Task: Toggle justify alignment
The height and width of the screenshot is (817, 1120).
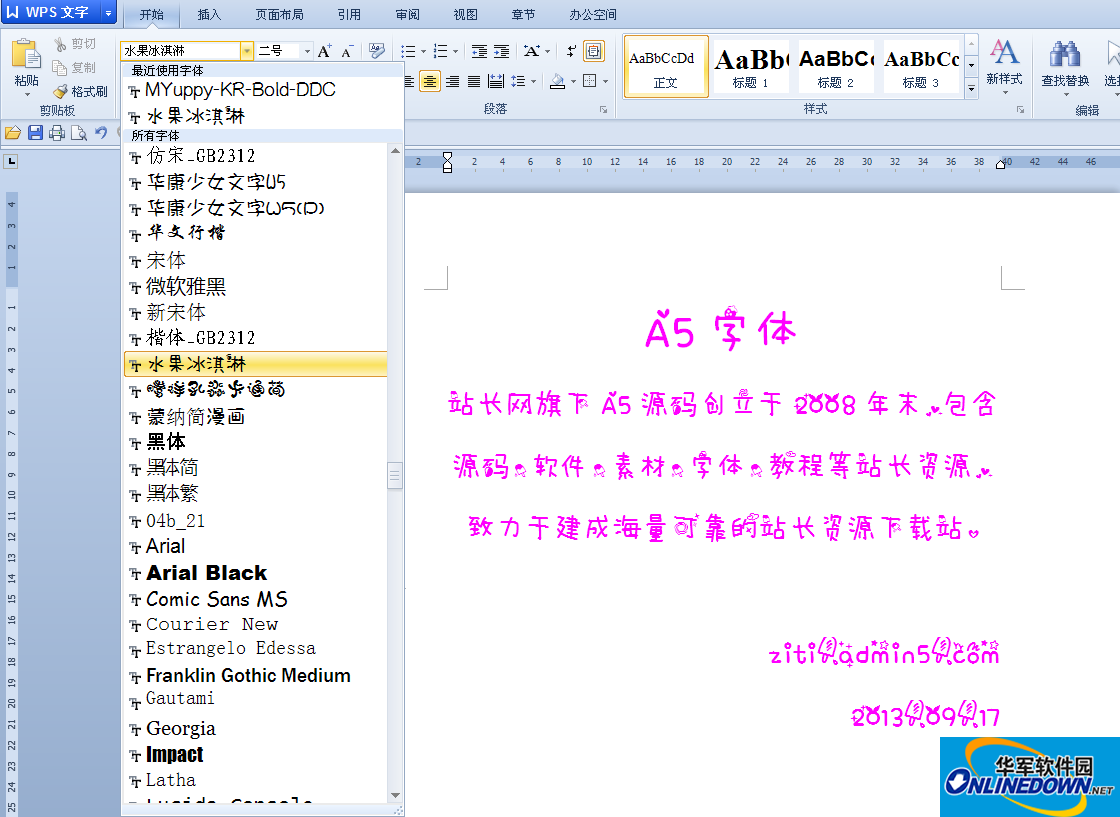Action: coord(474,81)
